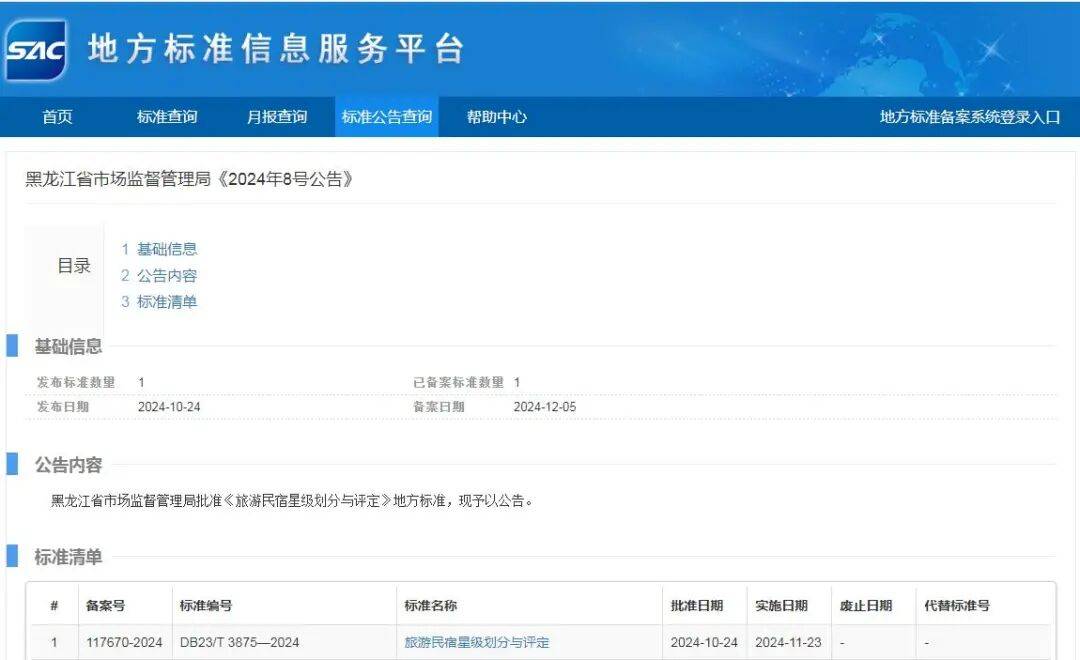Open the 月报查询 menu item
1080x660 pixels.
[277, 117]
